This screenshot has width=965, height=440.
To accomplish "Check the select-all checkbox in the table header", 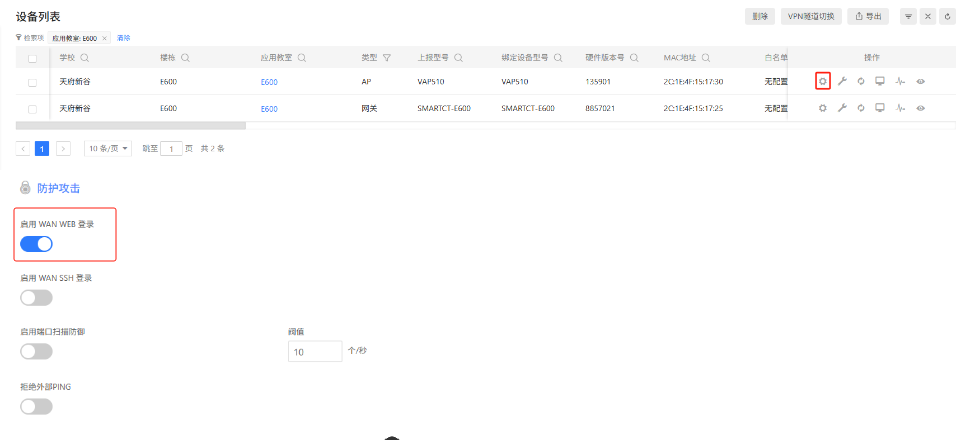I will tap(33, 58).
